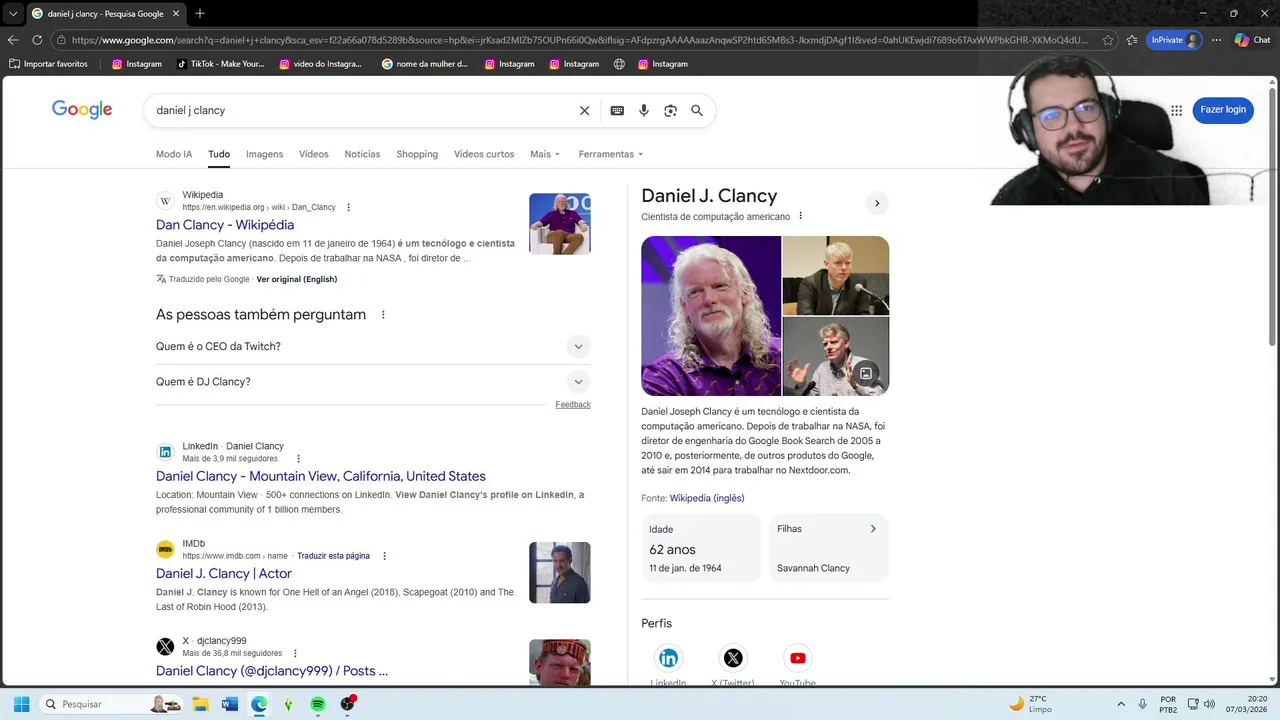The height and width of the screenshot is (720, 1280).
Task: Bookmark this page with the star icon
Action: click(1108, 40)
